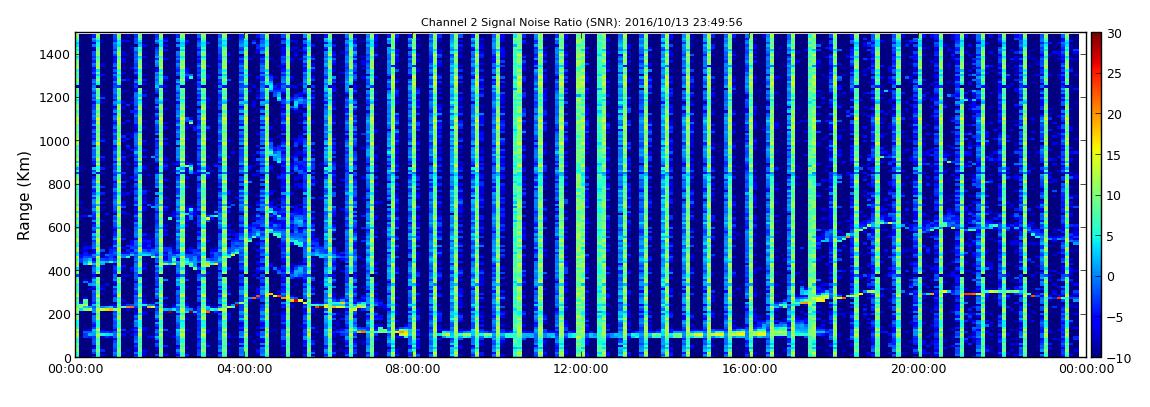This screenshot has width=1150, height=407.
Task: Click the 200 range tick label
Action: click(59, 314)
